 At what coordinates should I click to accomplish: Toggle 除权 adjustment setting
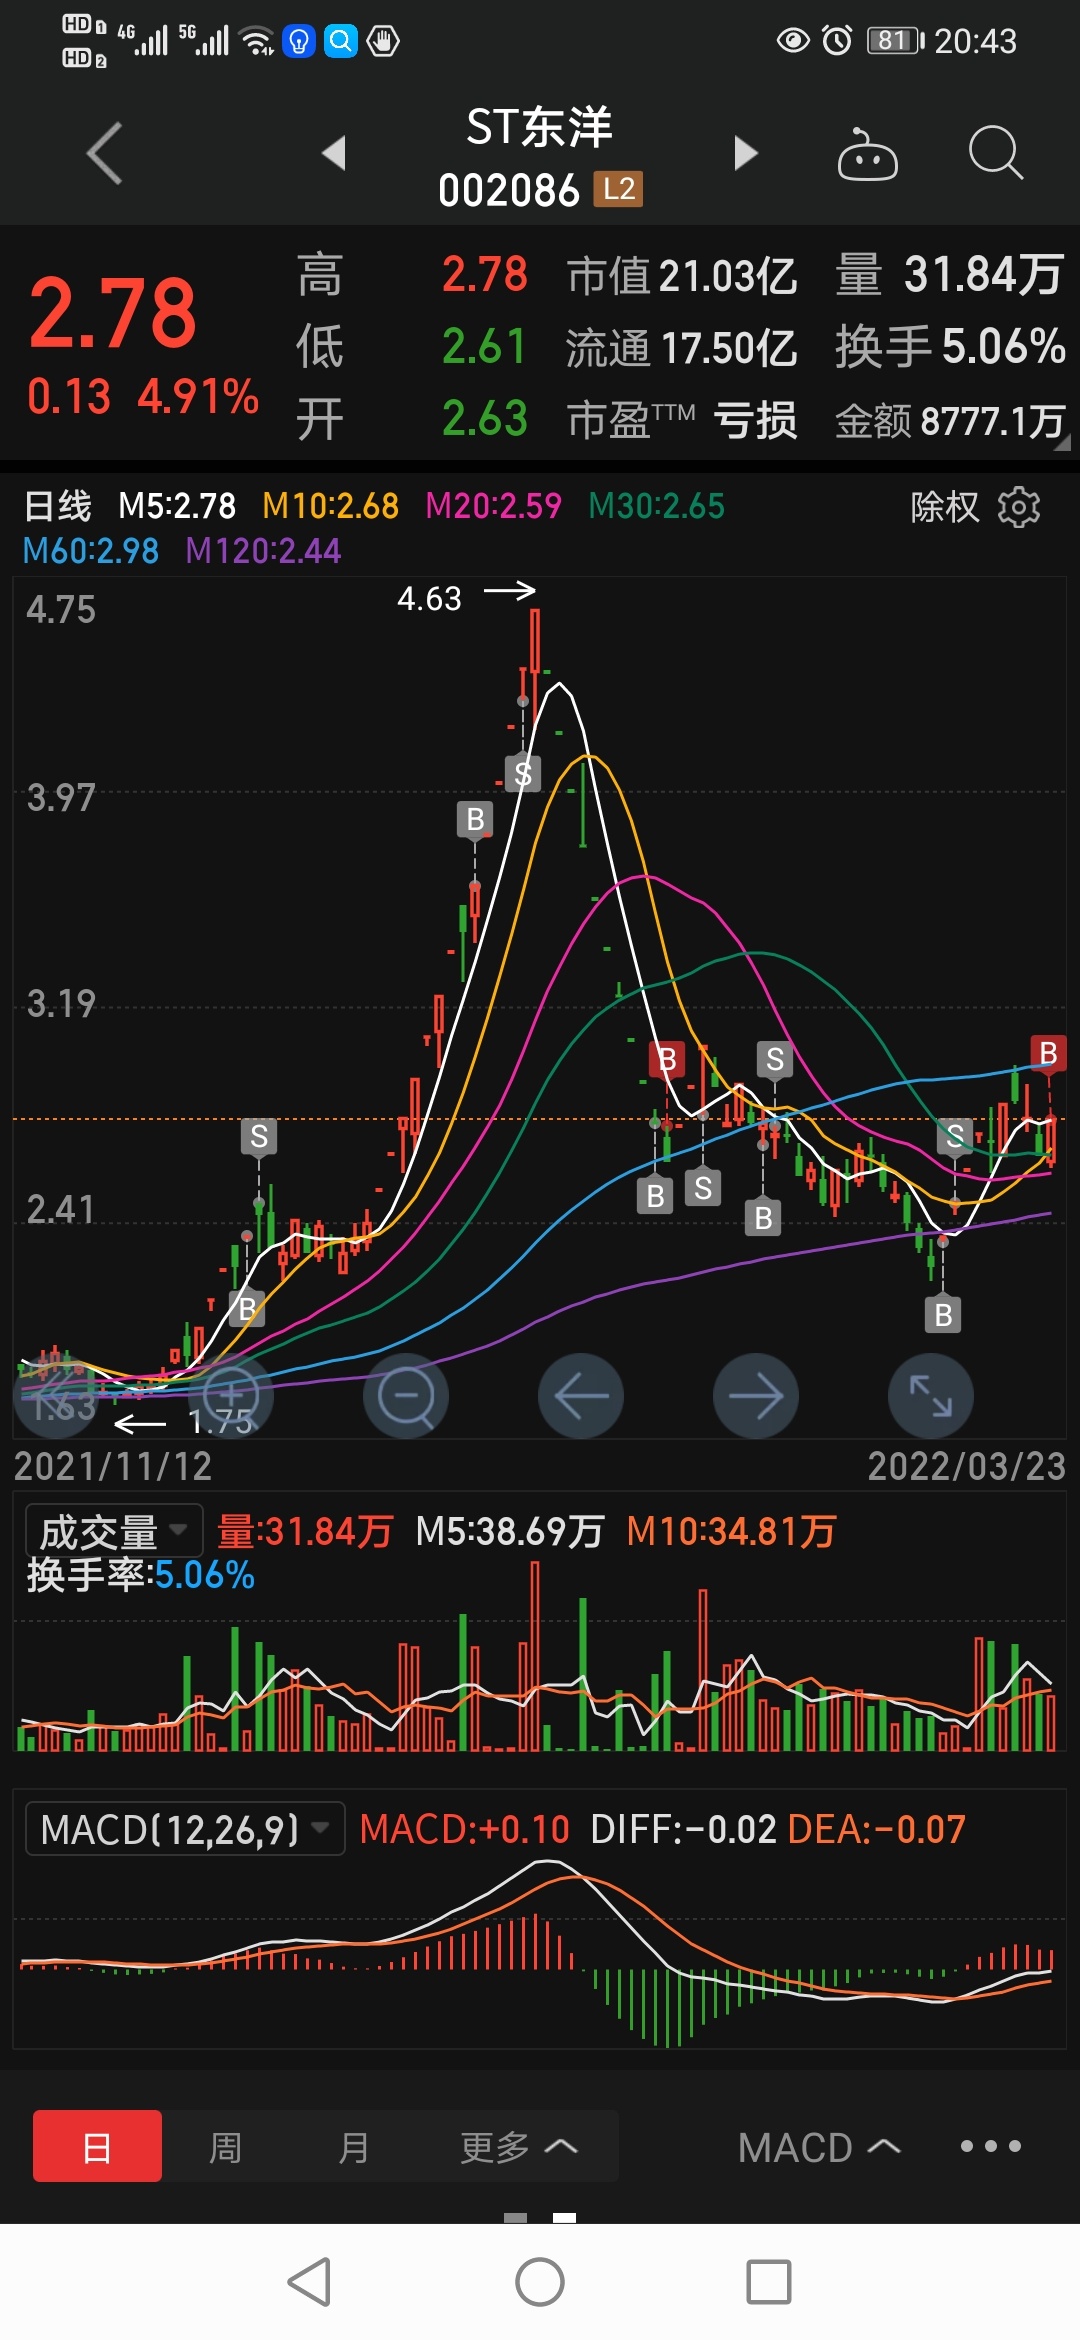click(x=944, y=507)
